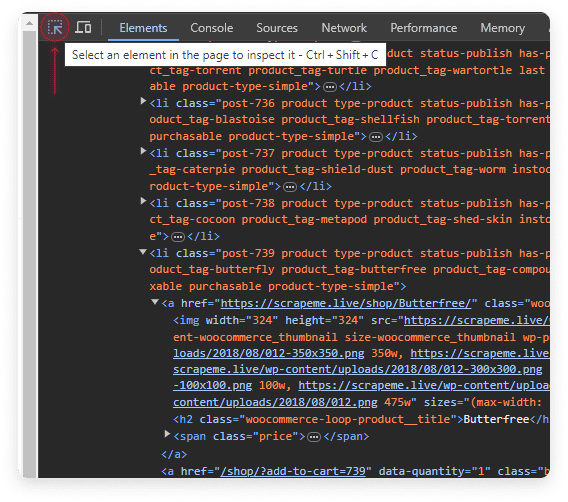This screenshot has height=502, width=568.
Task: Open the -100x100.png srcset link
Action: coord(212,385)
